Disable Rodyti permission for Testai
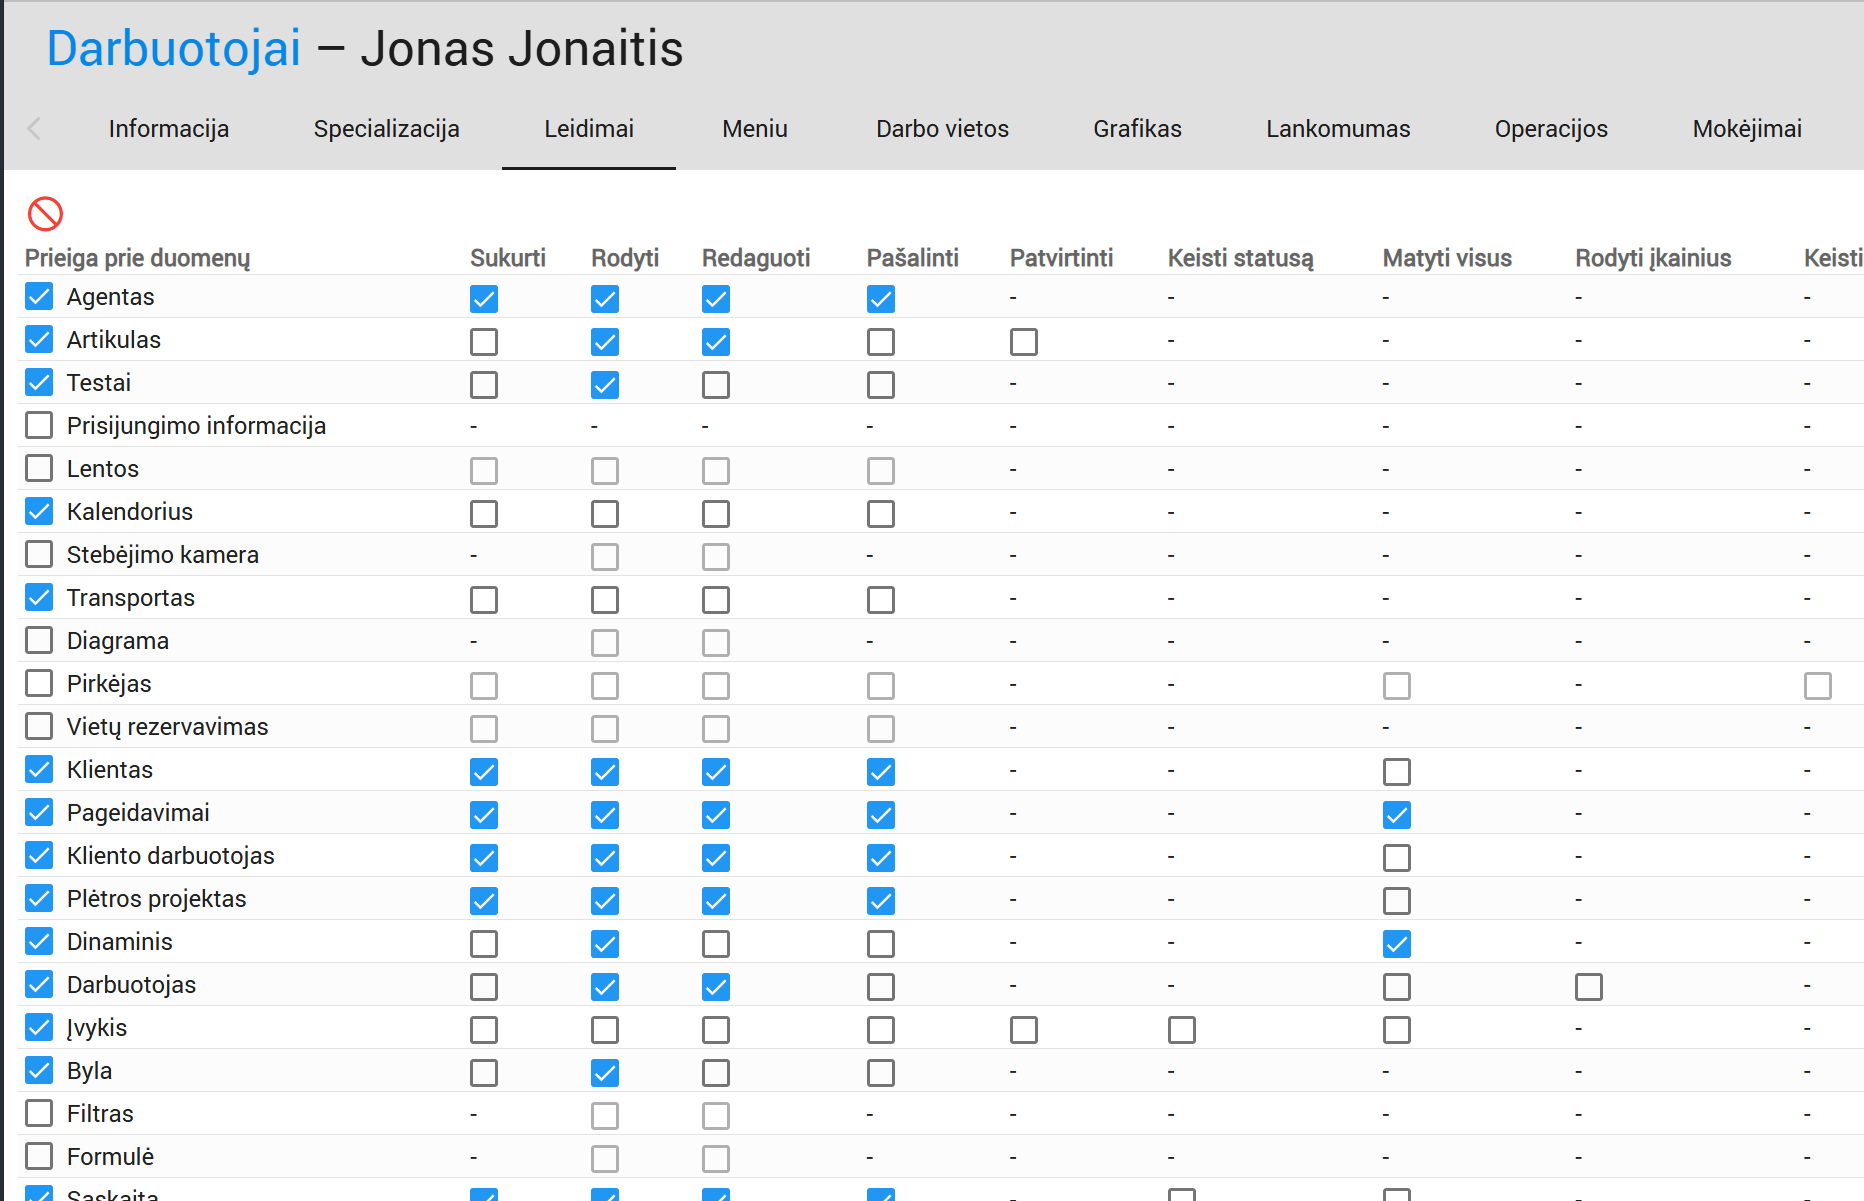Screen dimensions: 1864x1201 coord(605,385)
